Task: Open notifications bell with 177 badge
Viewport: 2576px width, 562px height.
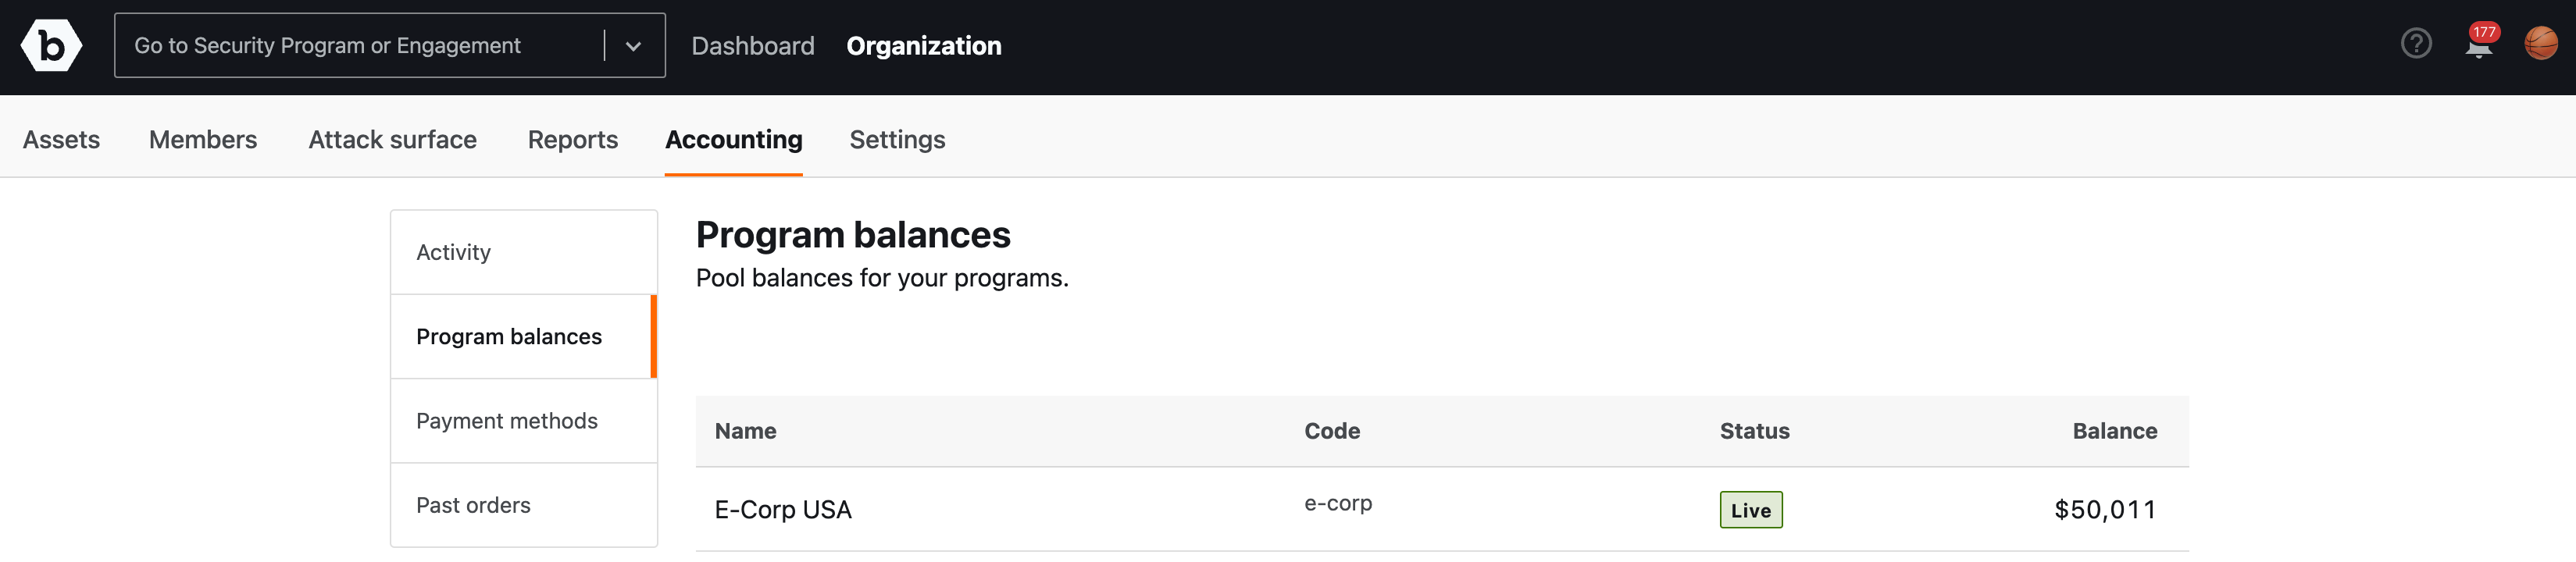Action: point(2481,42)
